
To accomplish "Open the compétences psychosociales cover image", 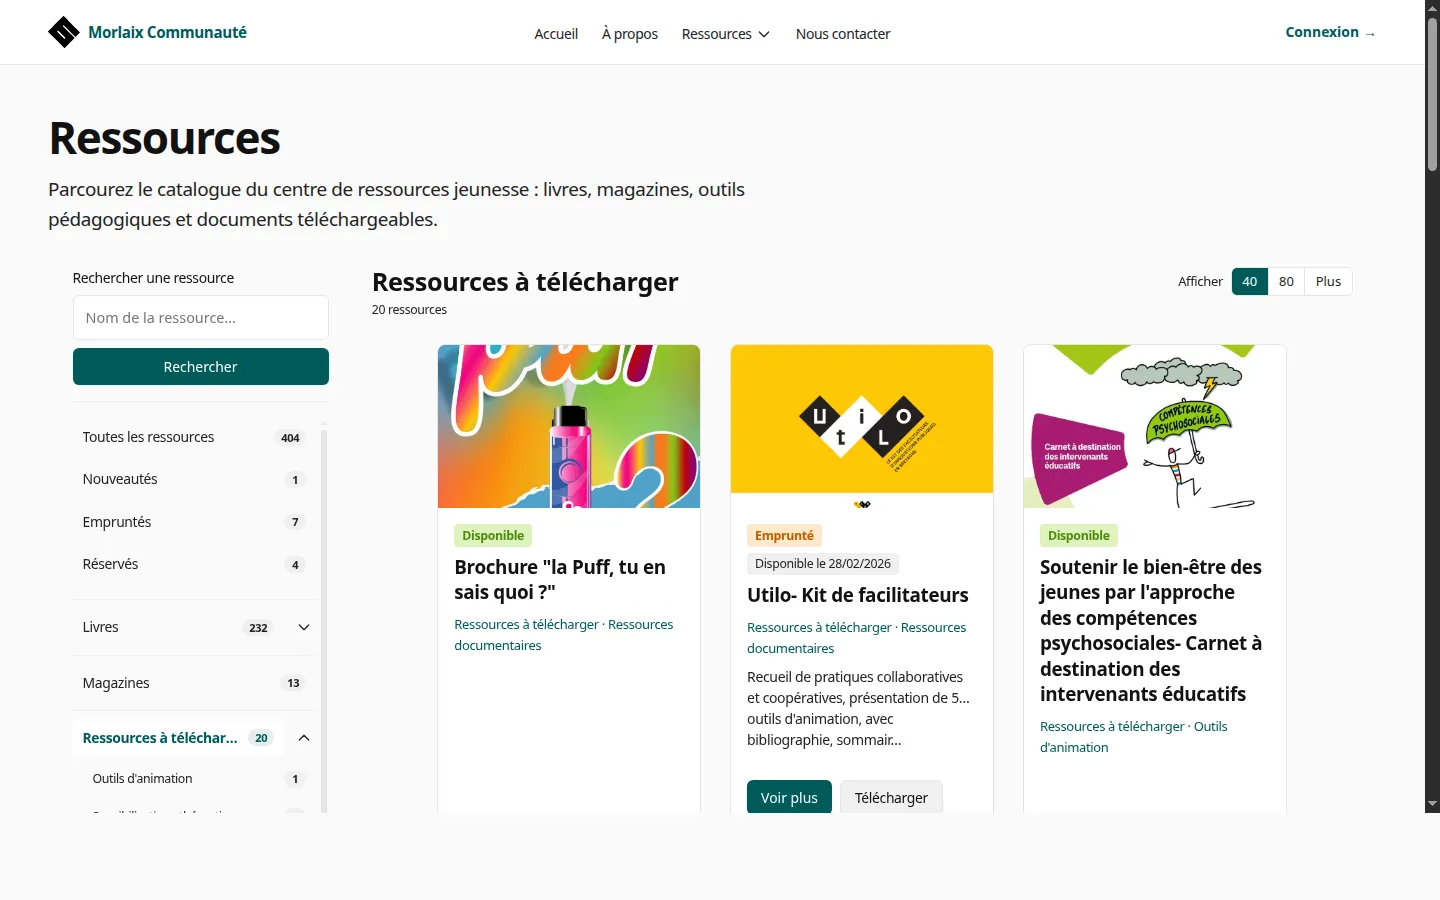I will (1155, 427).
